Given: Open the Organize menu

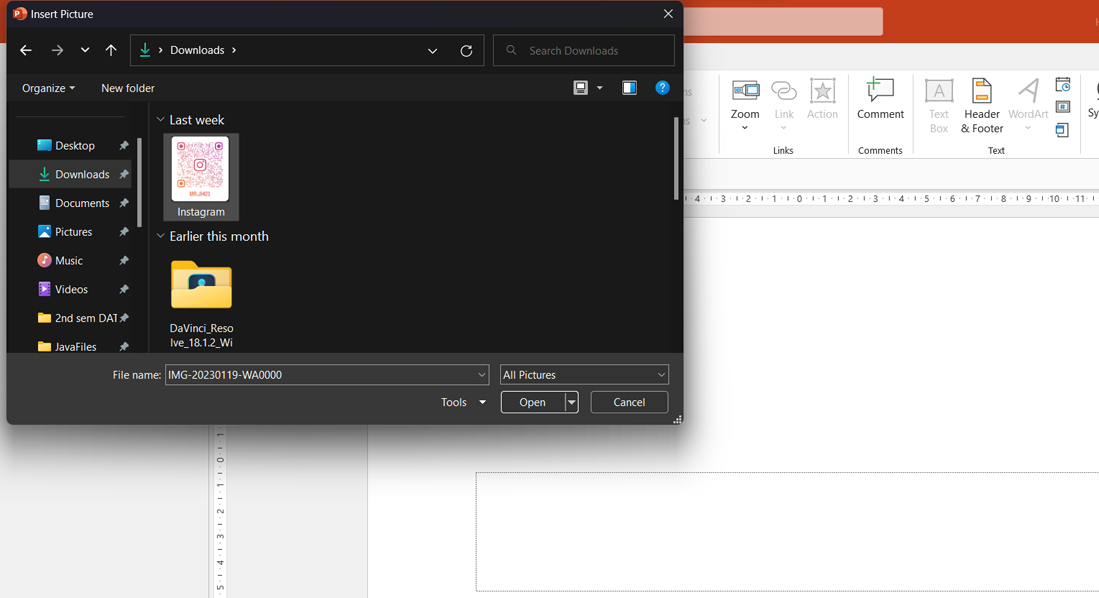Looking at the screenshot, I should (x=48, y=88).
